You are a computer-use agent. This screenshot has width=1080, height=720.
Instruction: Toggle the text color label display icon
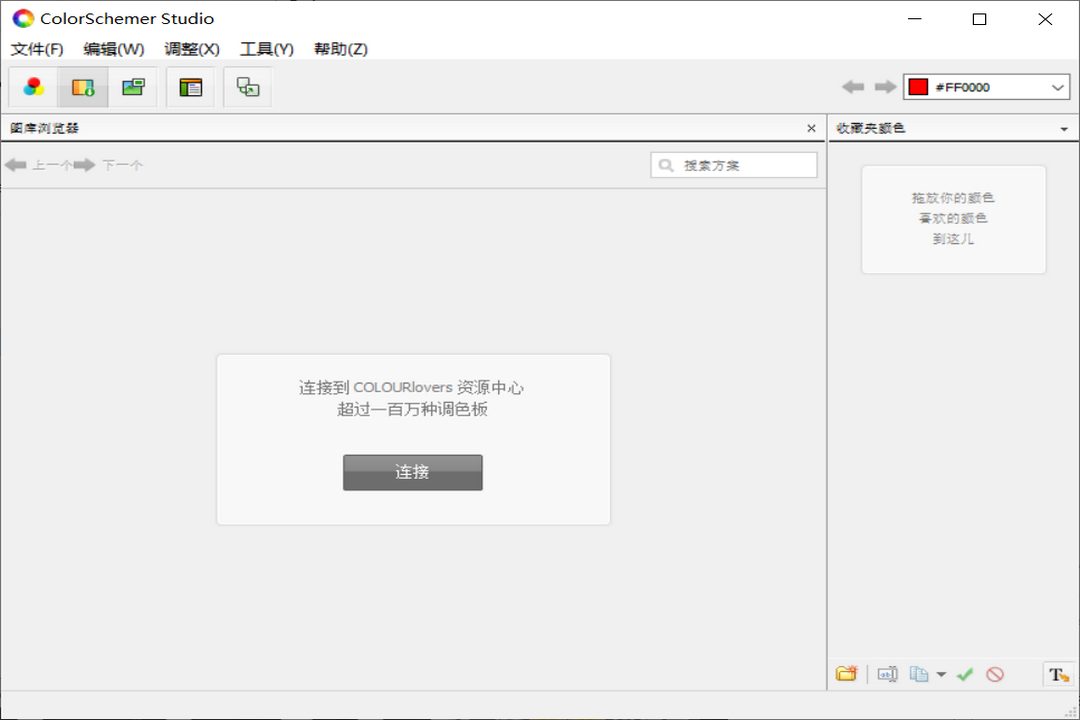(1057, 674)
